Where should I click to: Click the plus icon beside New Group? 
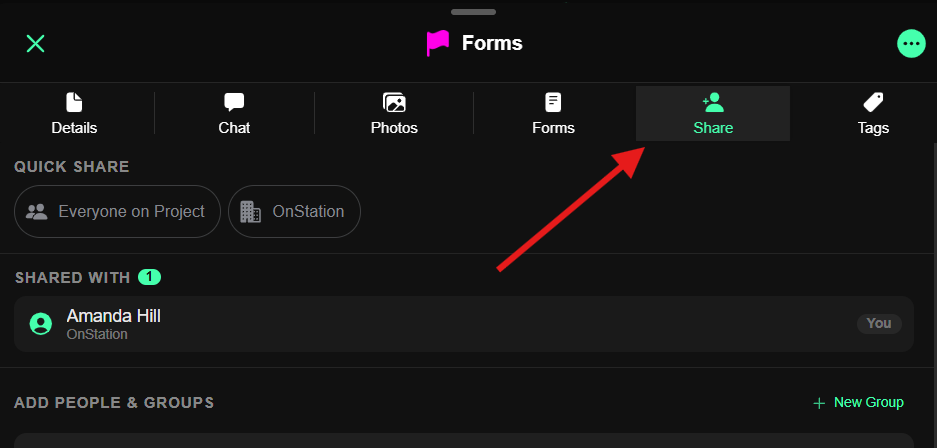click(x=819, y=403)
